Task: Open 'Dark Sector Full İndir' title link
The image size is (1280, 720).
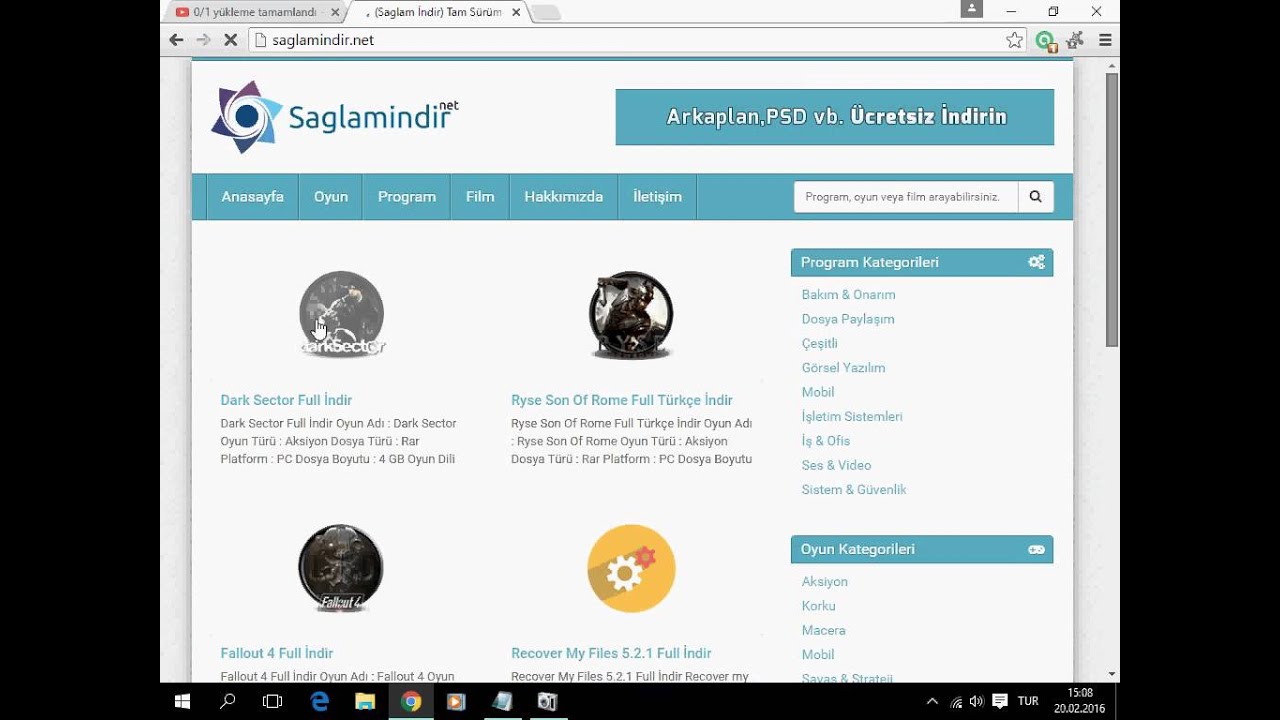Action: (x=286, y=400)
